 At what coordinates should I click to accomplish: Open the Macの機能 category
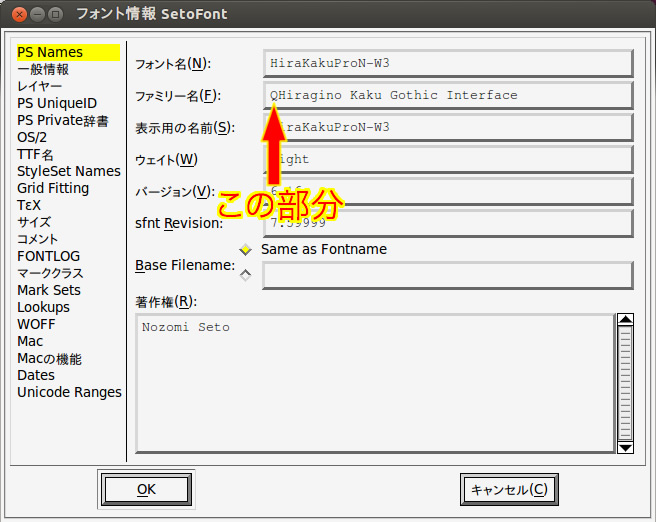click(49, 359)
